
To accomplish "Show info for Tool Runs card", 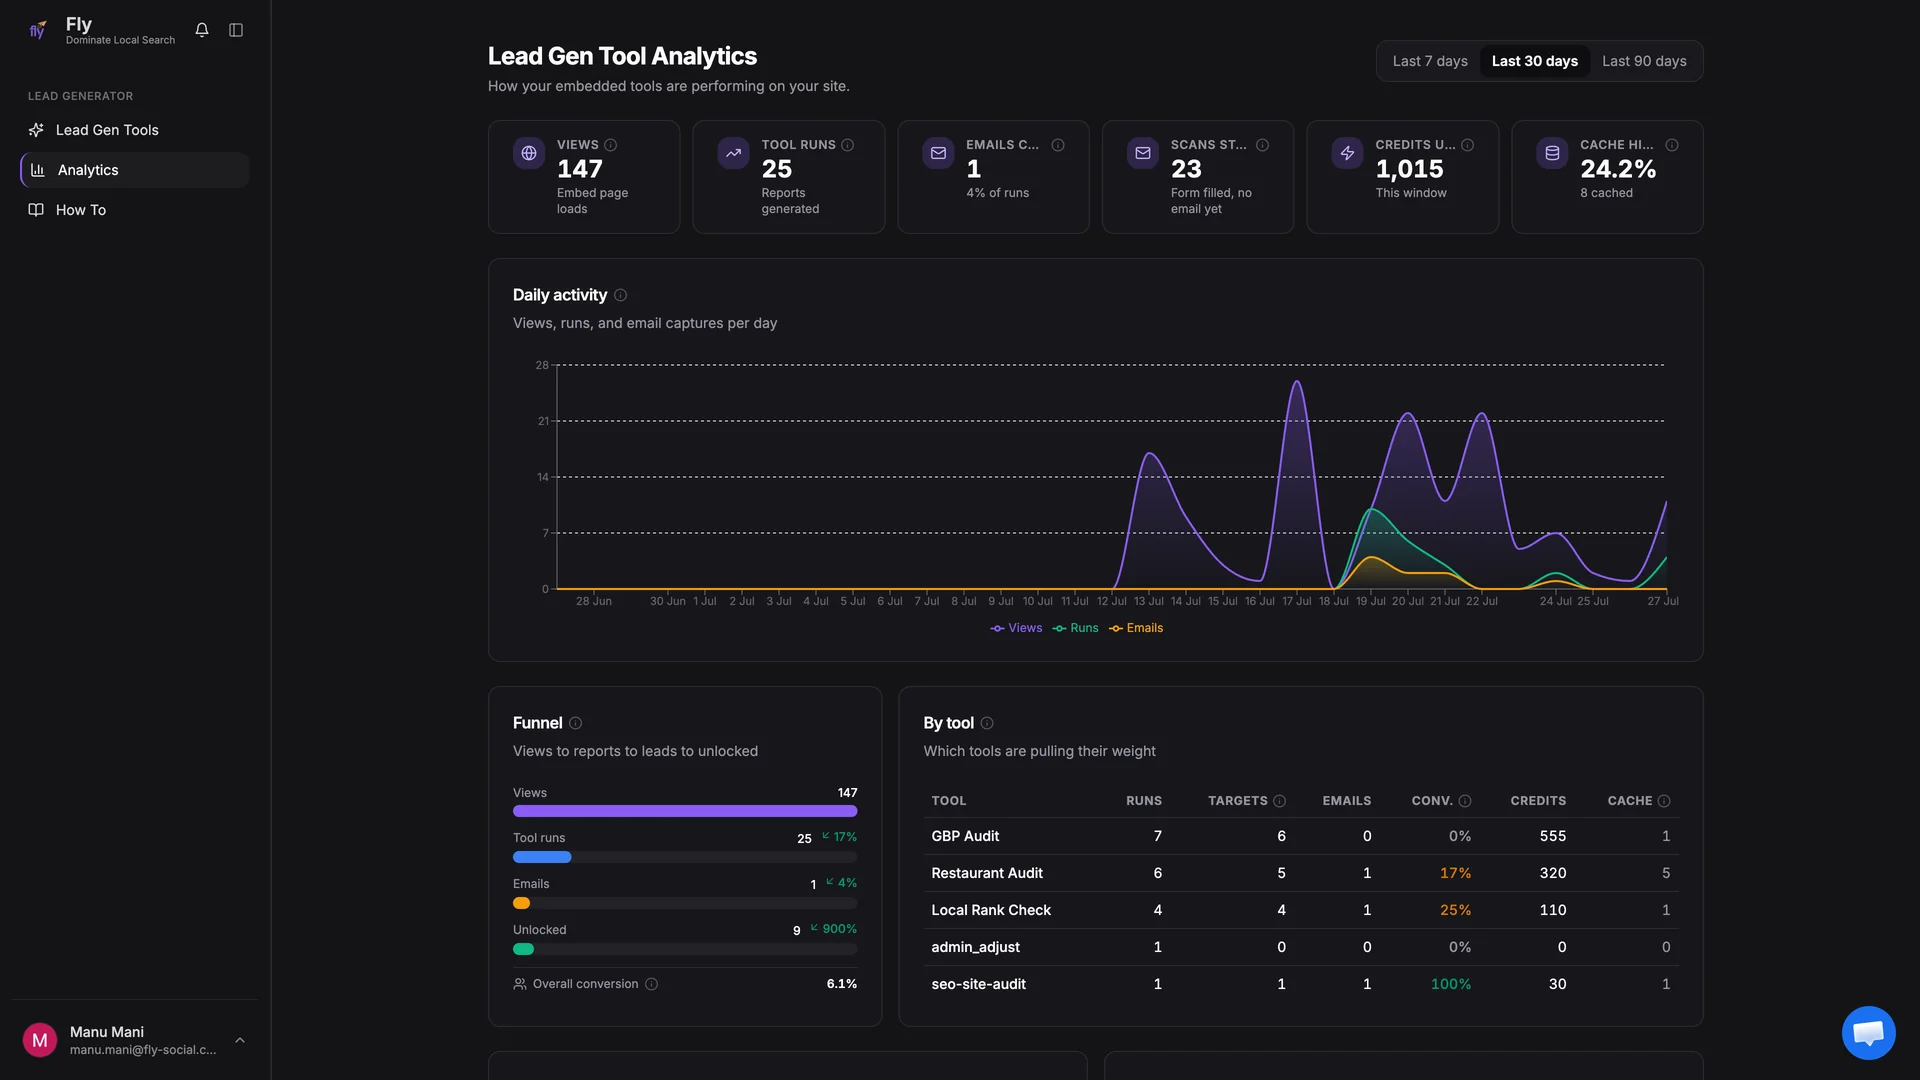I will pyautogui.click(x=848, y=145).
